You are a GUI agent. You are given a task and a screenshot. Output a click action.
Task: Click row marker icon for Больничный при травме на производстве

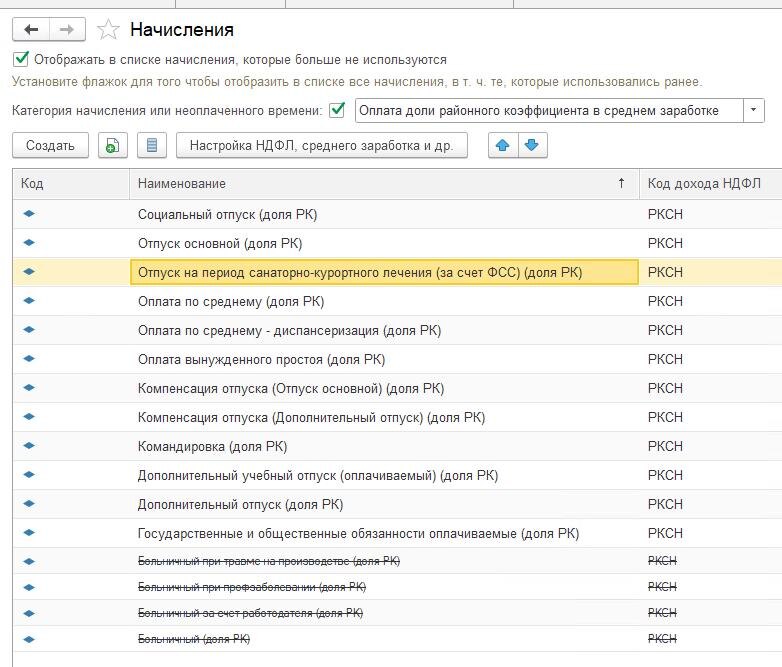29,561
